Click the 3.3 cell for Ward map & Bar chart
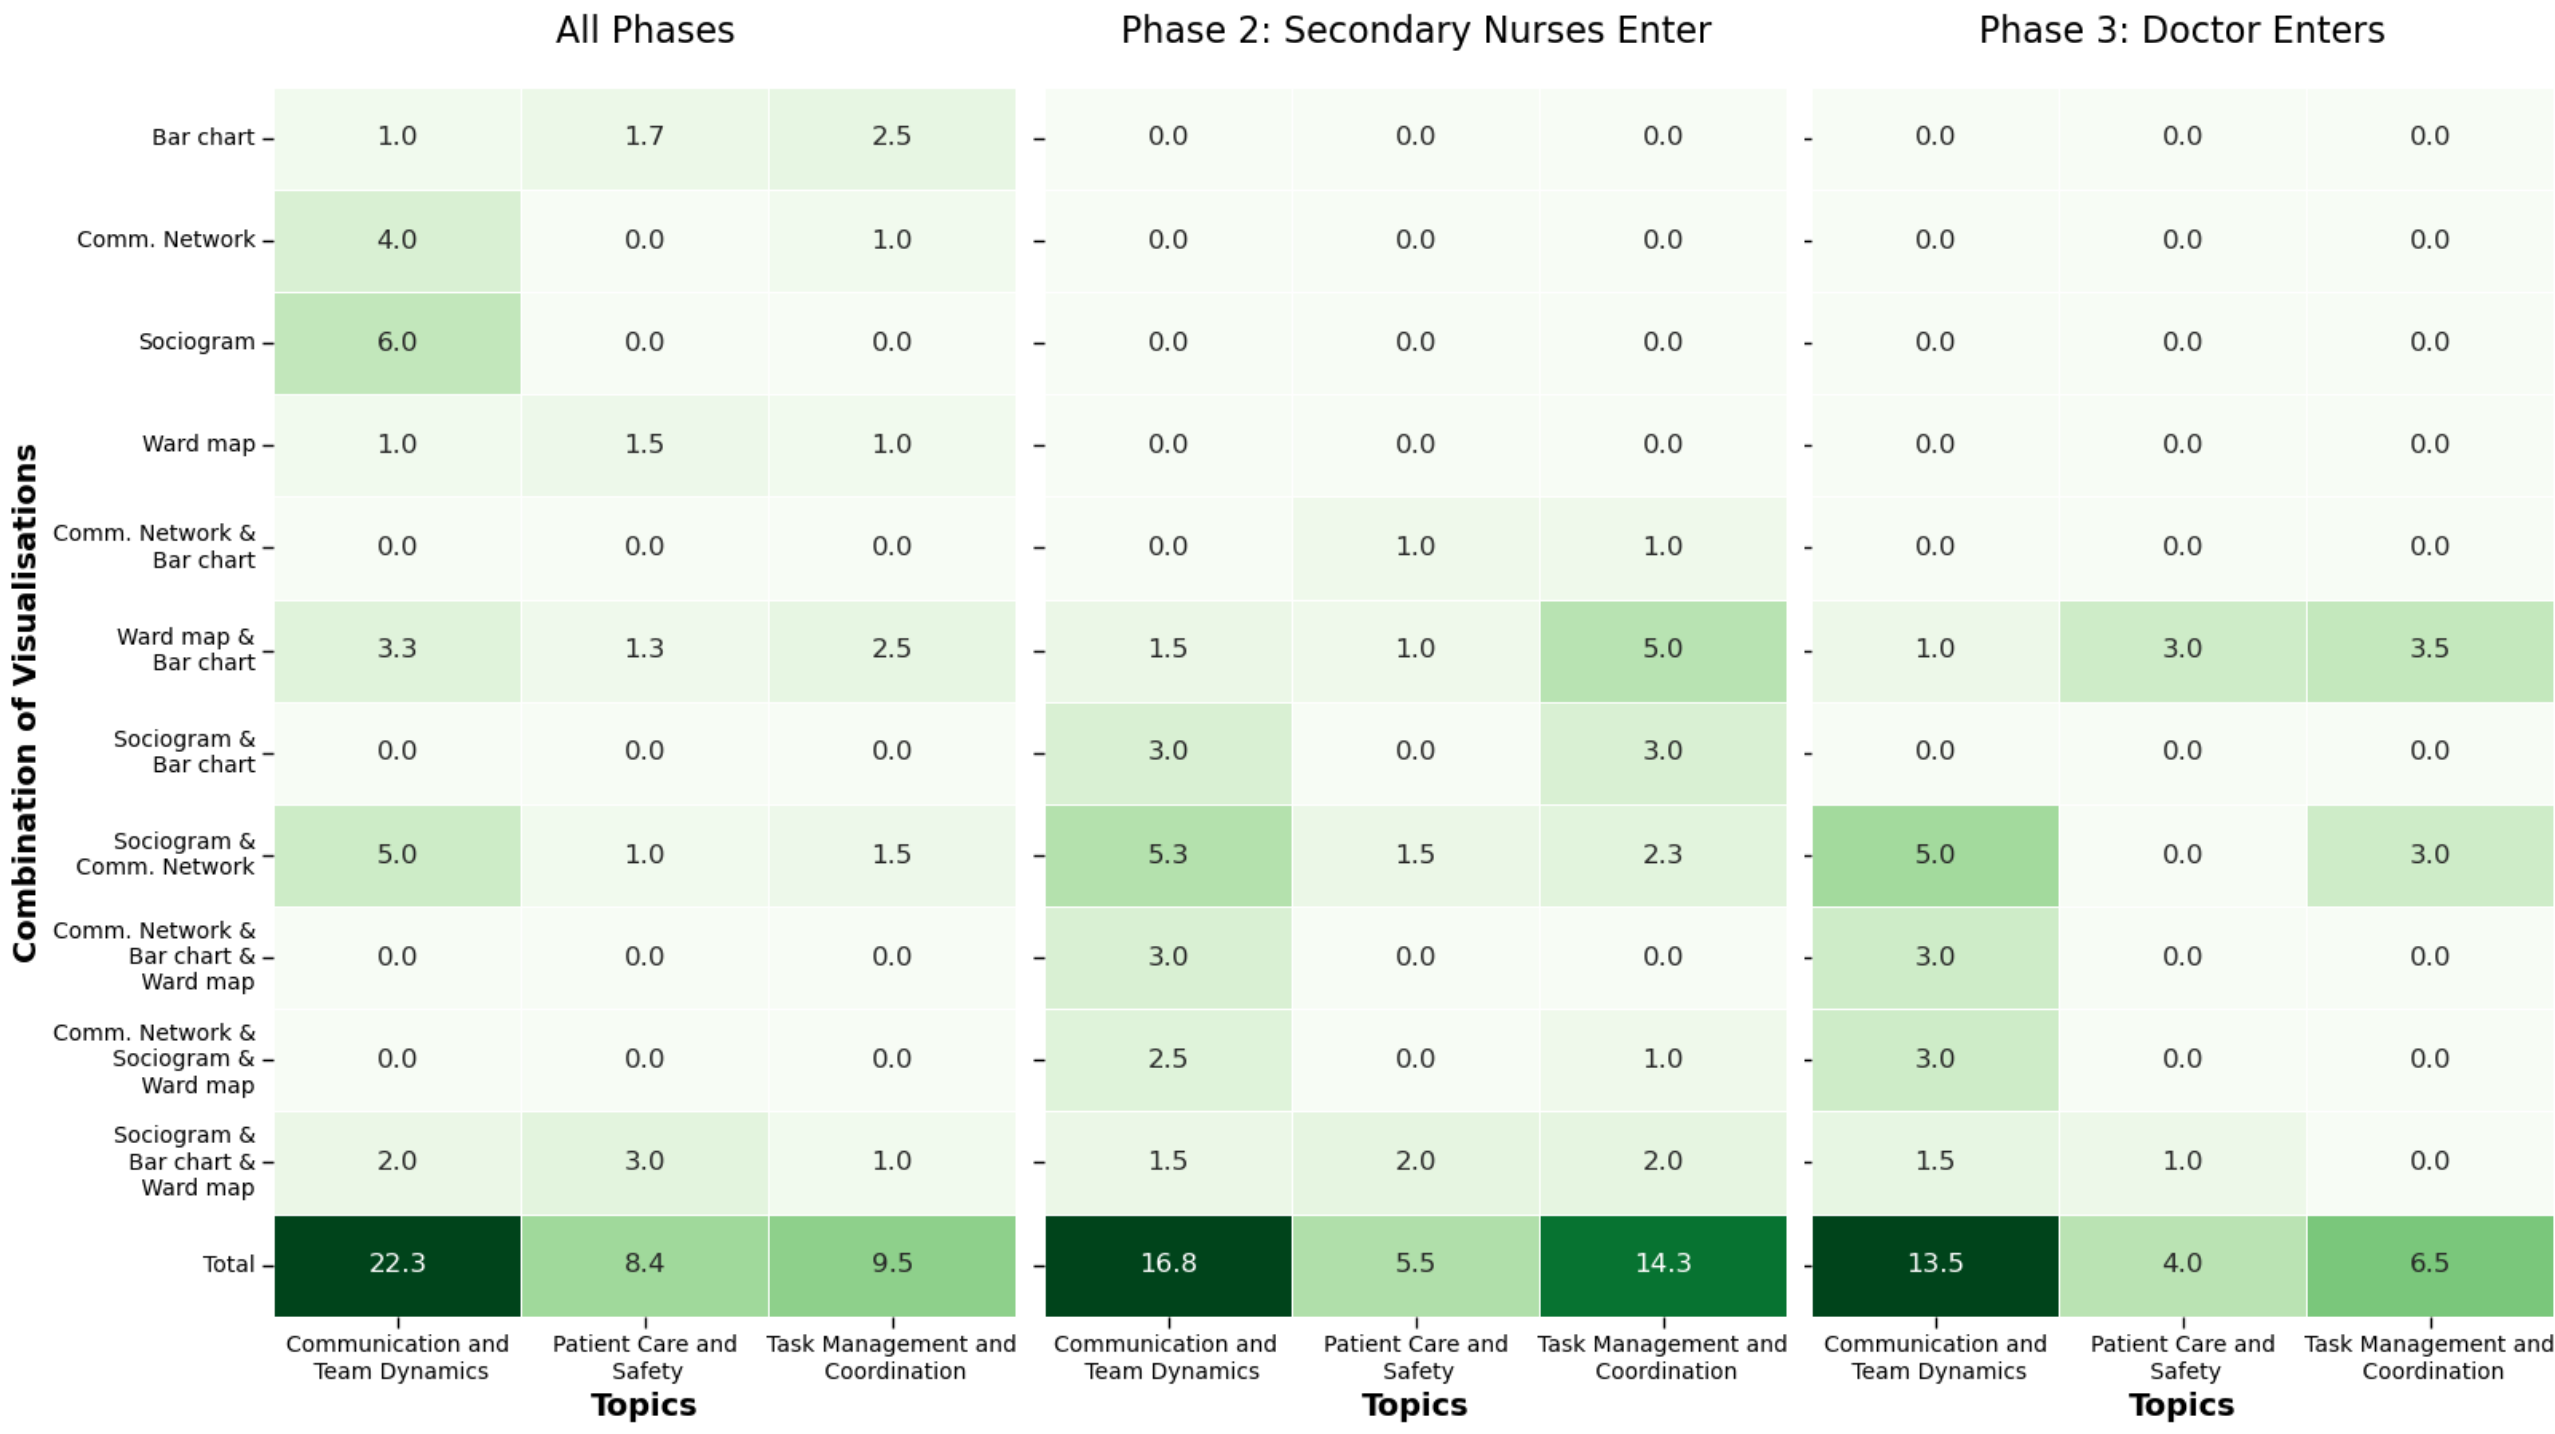 tap(397, 649)
